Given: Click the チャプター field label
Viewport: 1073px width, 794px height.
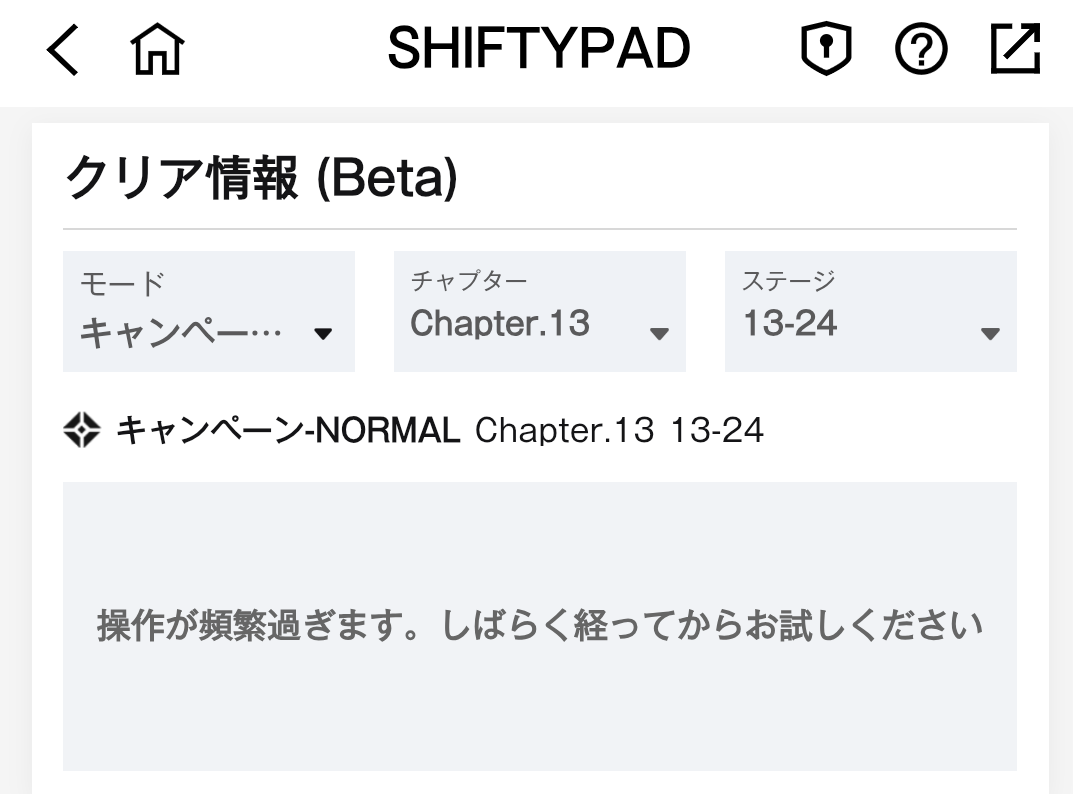Looking at the screenshot, I should coord(469,281).
